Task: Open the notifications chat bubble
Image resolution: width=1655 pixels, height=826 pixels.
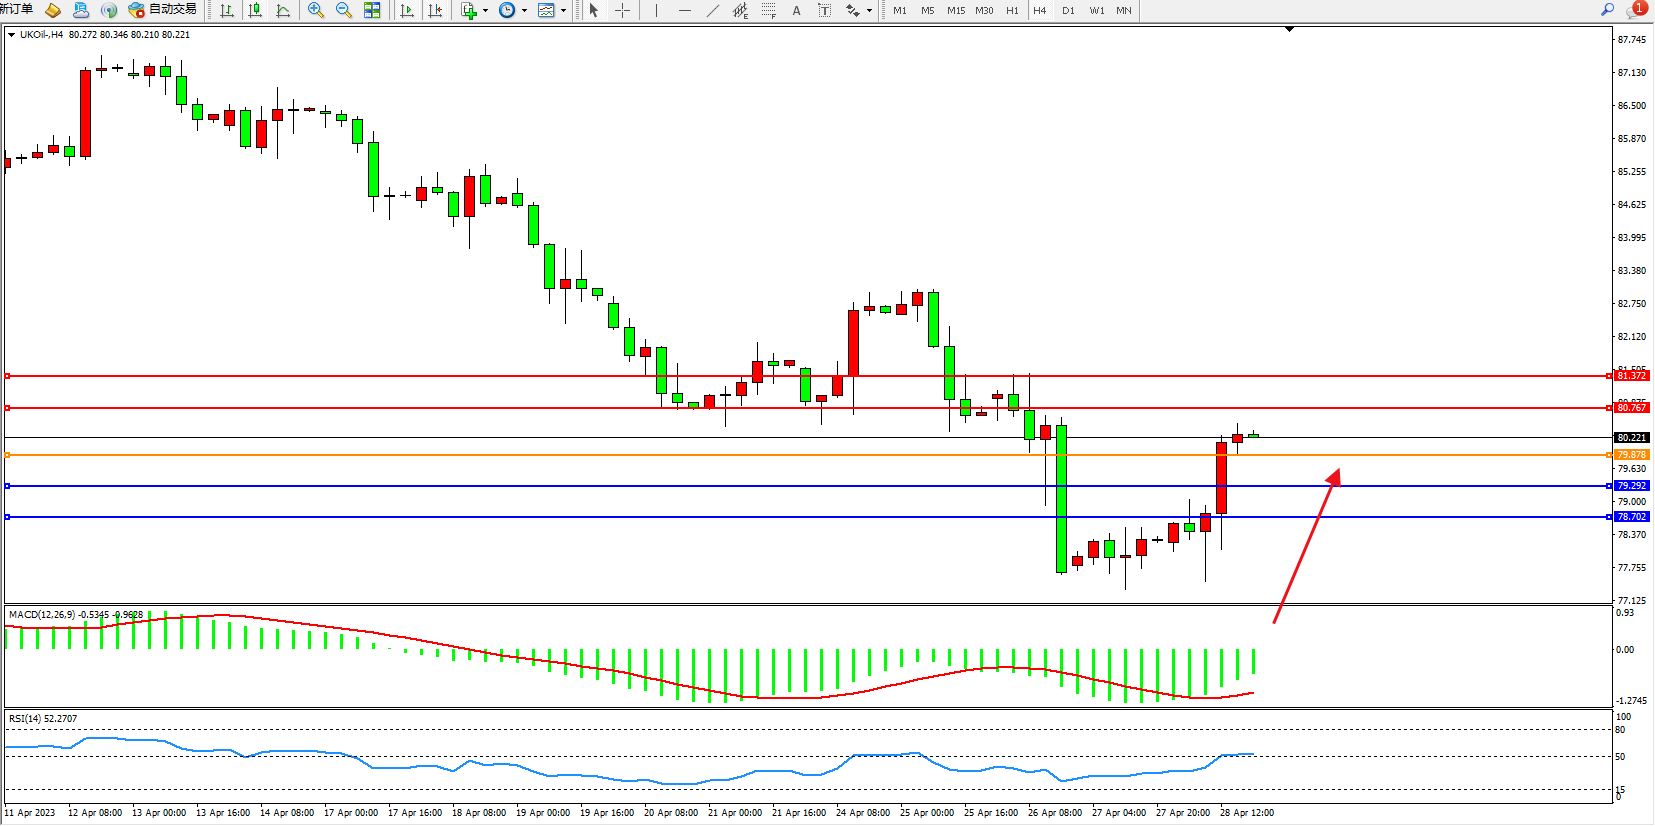Action: (x=1634, y=10)
